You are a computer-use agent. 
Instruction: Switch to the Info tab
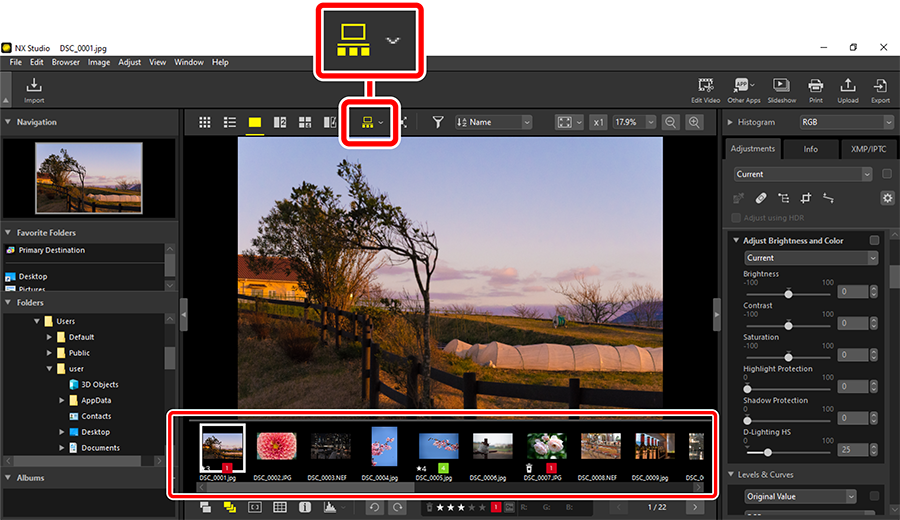pyautogui.click(x=810, y=149)
